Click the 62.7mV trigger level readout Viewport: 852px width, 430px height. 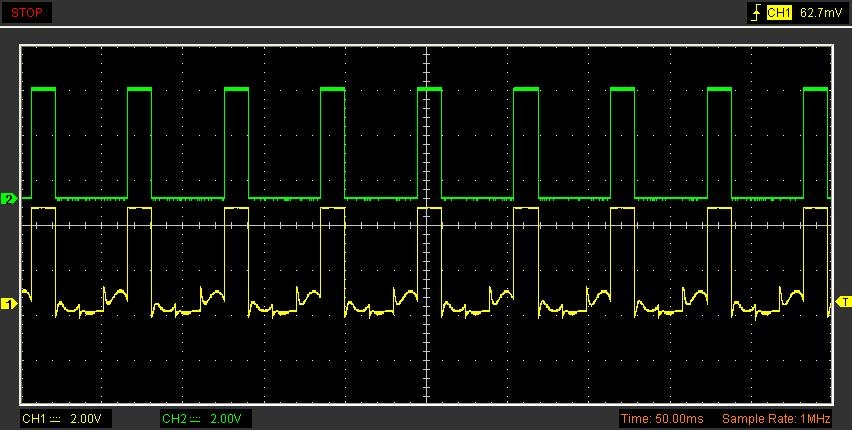tap(820, 13)
